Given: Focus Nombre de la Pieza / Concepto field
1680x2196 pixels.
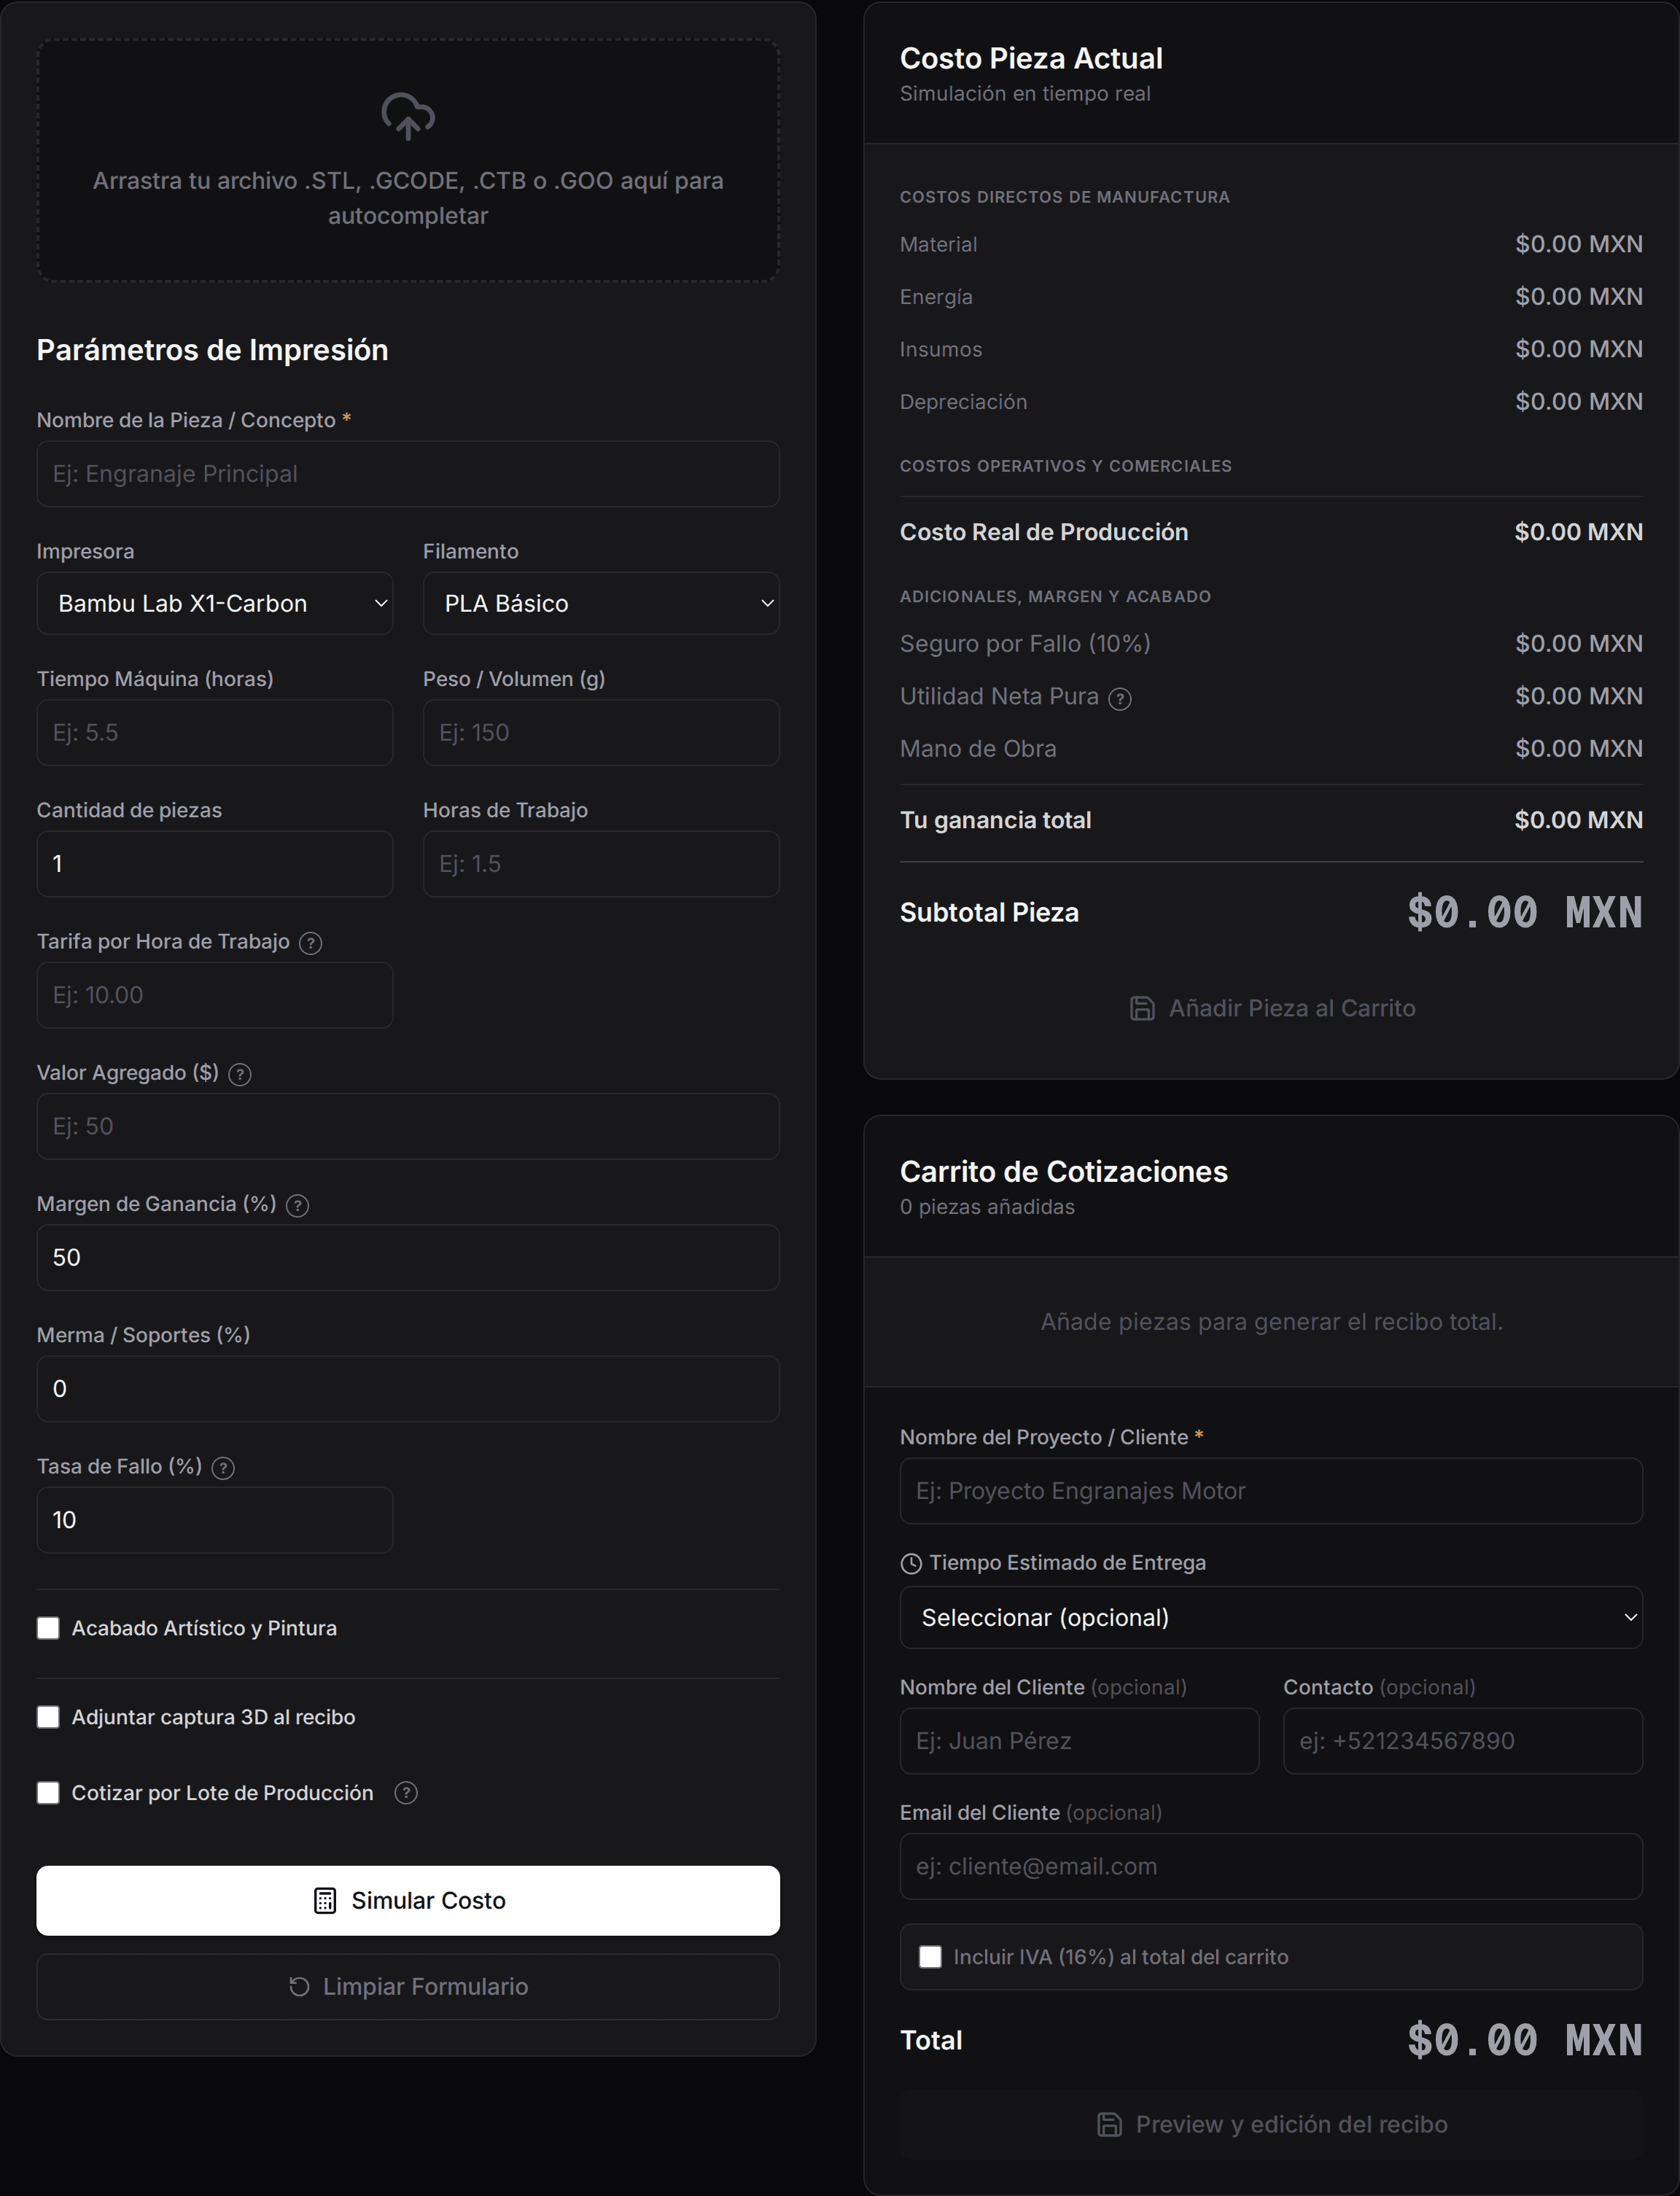Looking at the screenshot, I should tap(408, 474).
